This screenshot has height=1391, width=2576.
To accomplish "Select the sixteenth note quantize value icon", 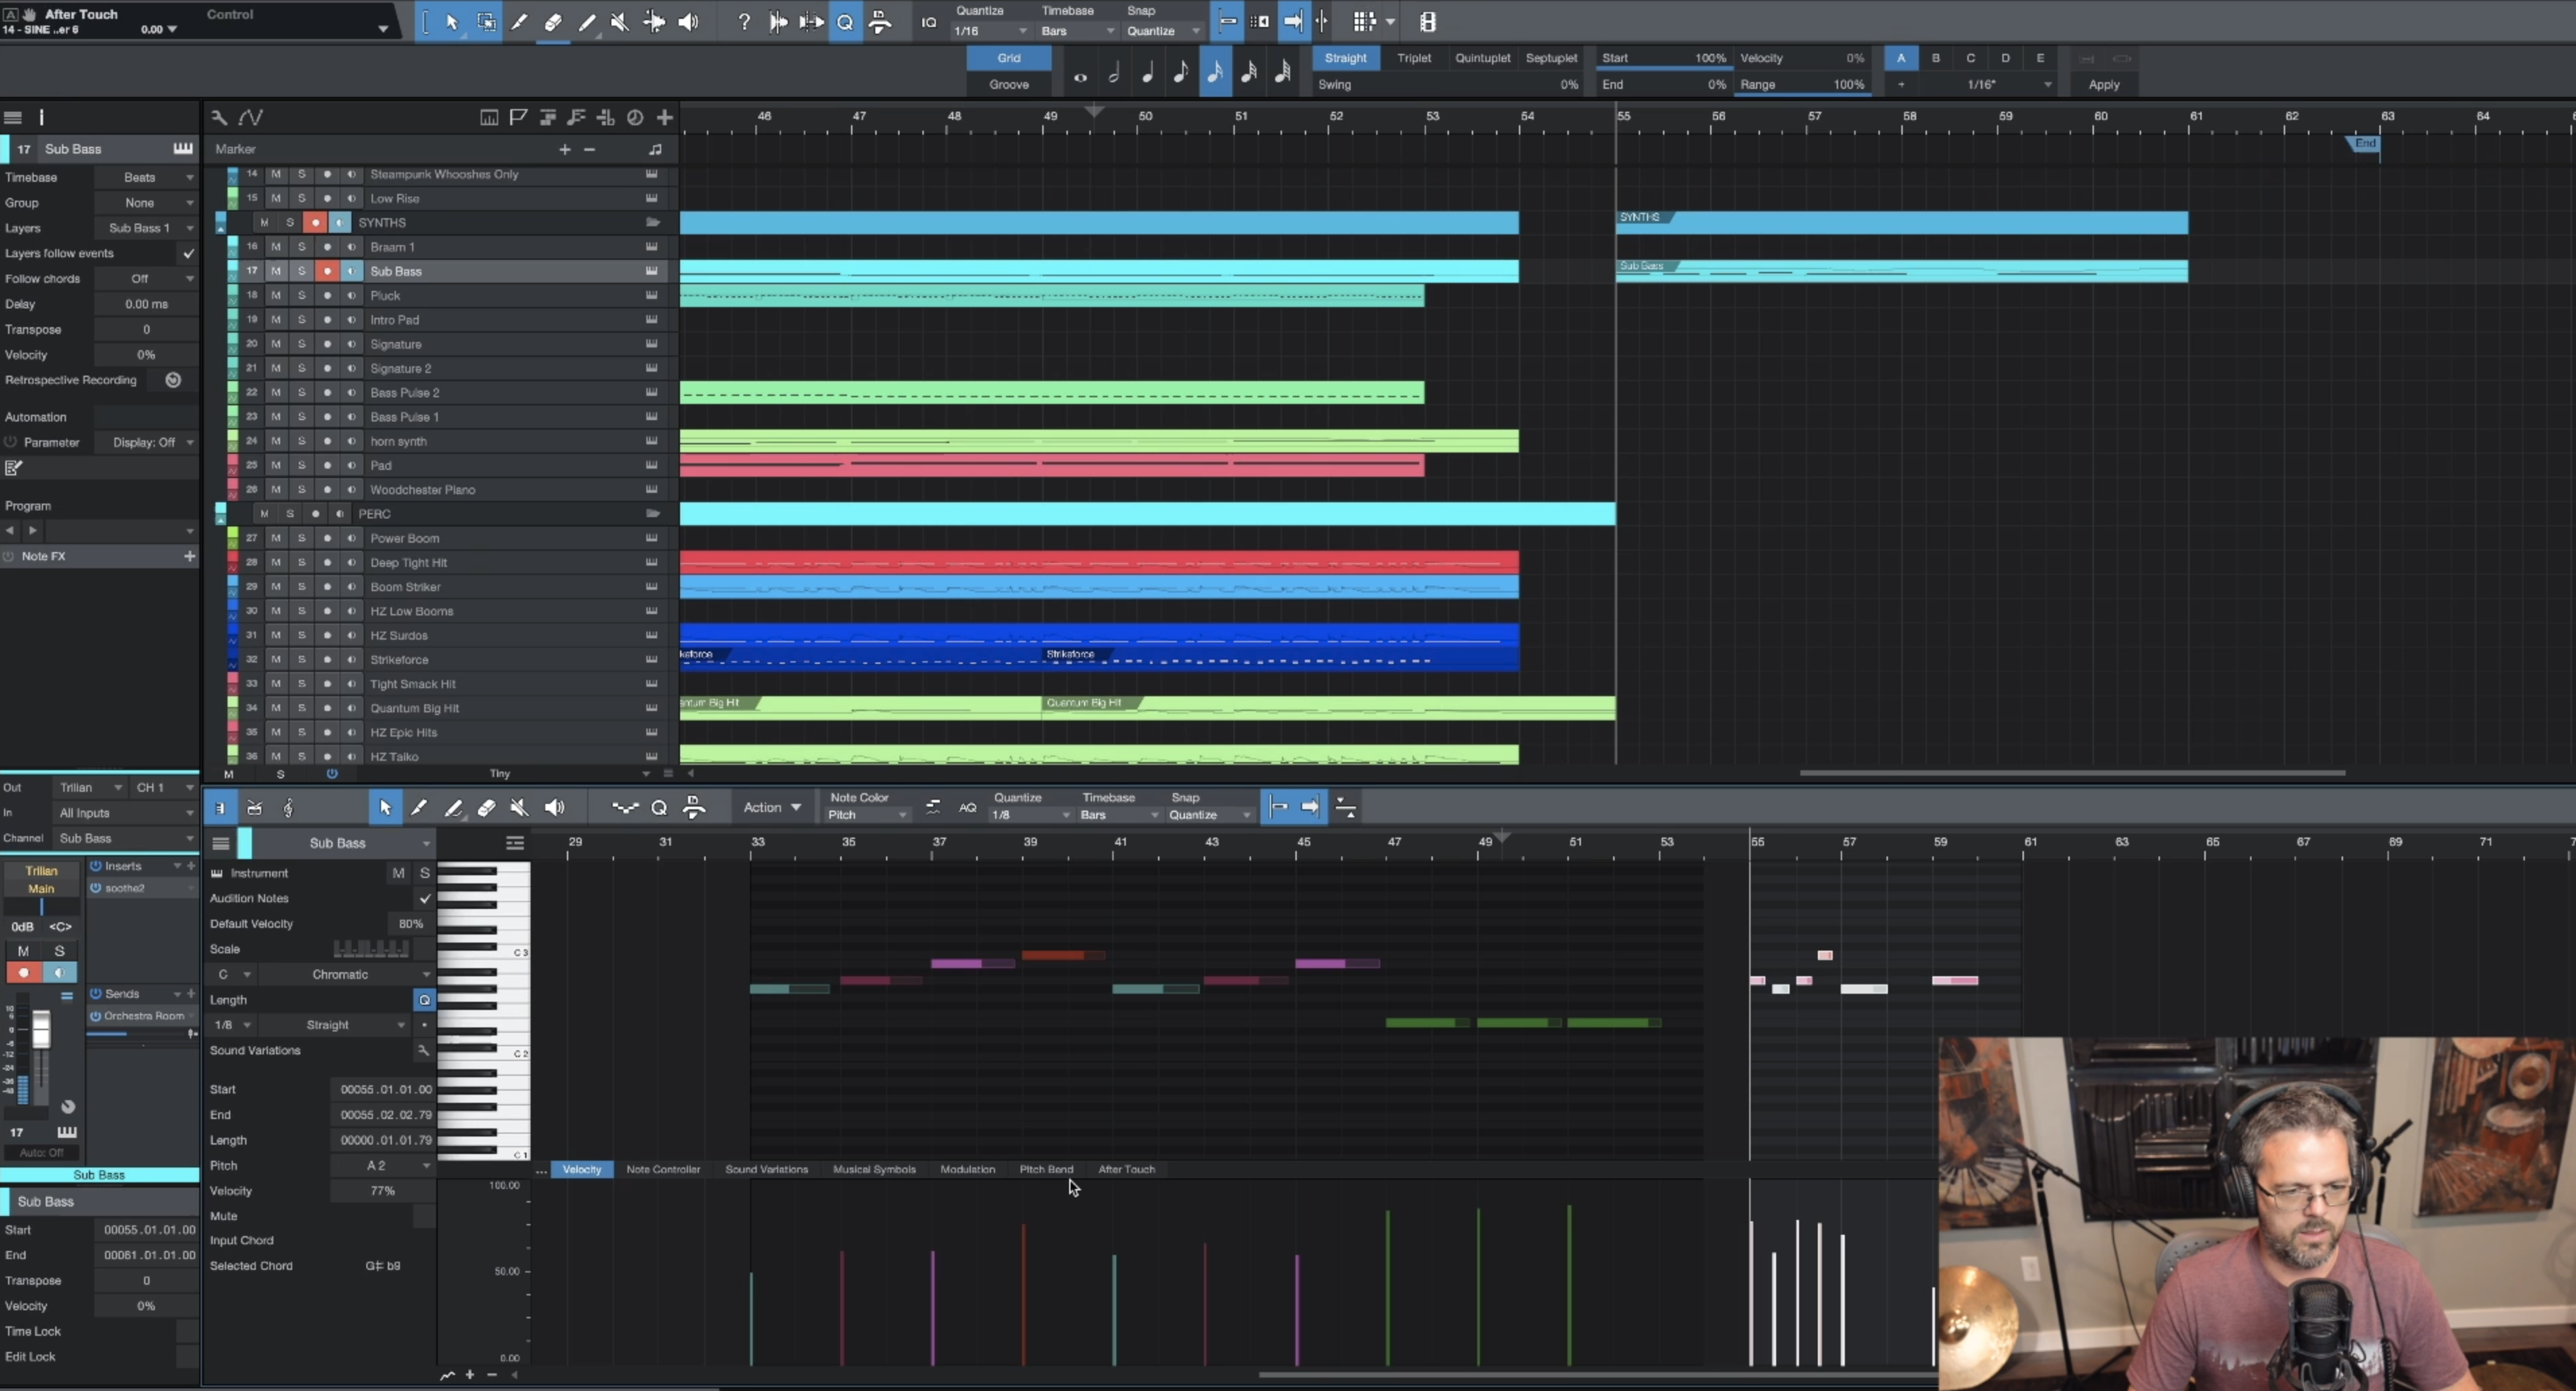I will pos(1215,73).
